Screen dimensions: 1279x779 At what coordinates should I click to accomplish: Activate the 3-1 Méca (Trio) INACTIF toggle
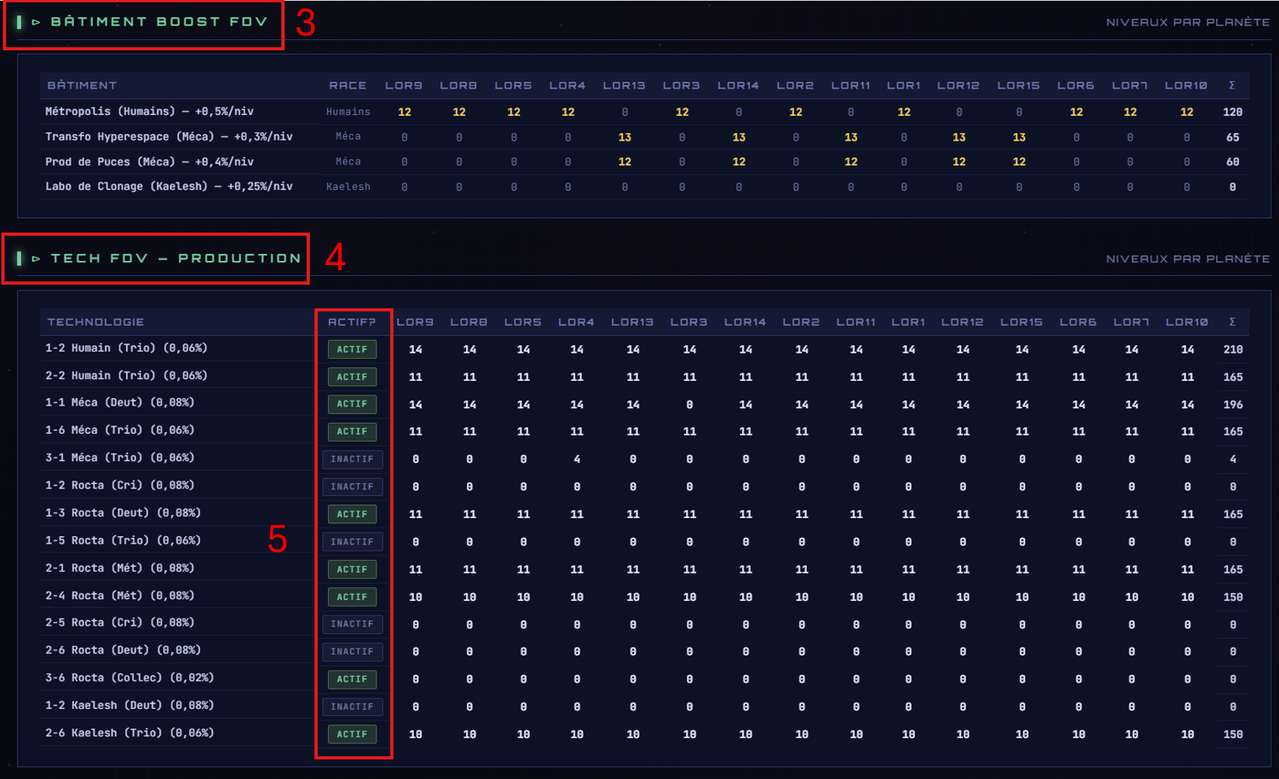352,459
